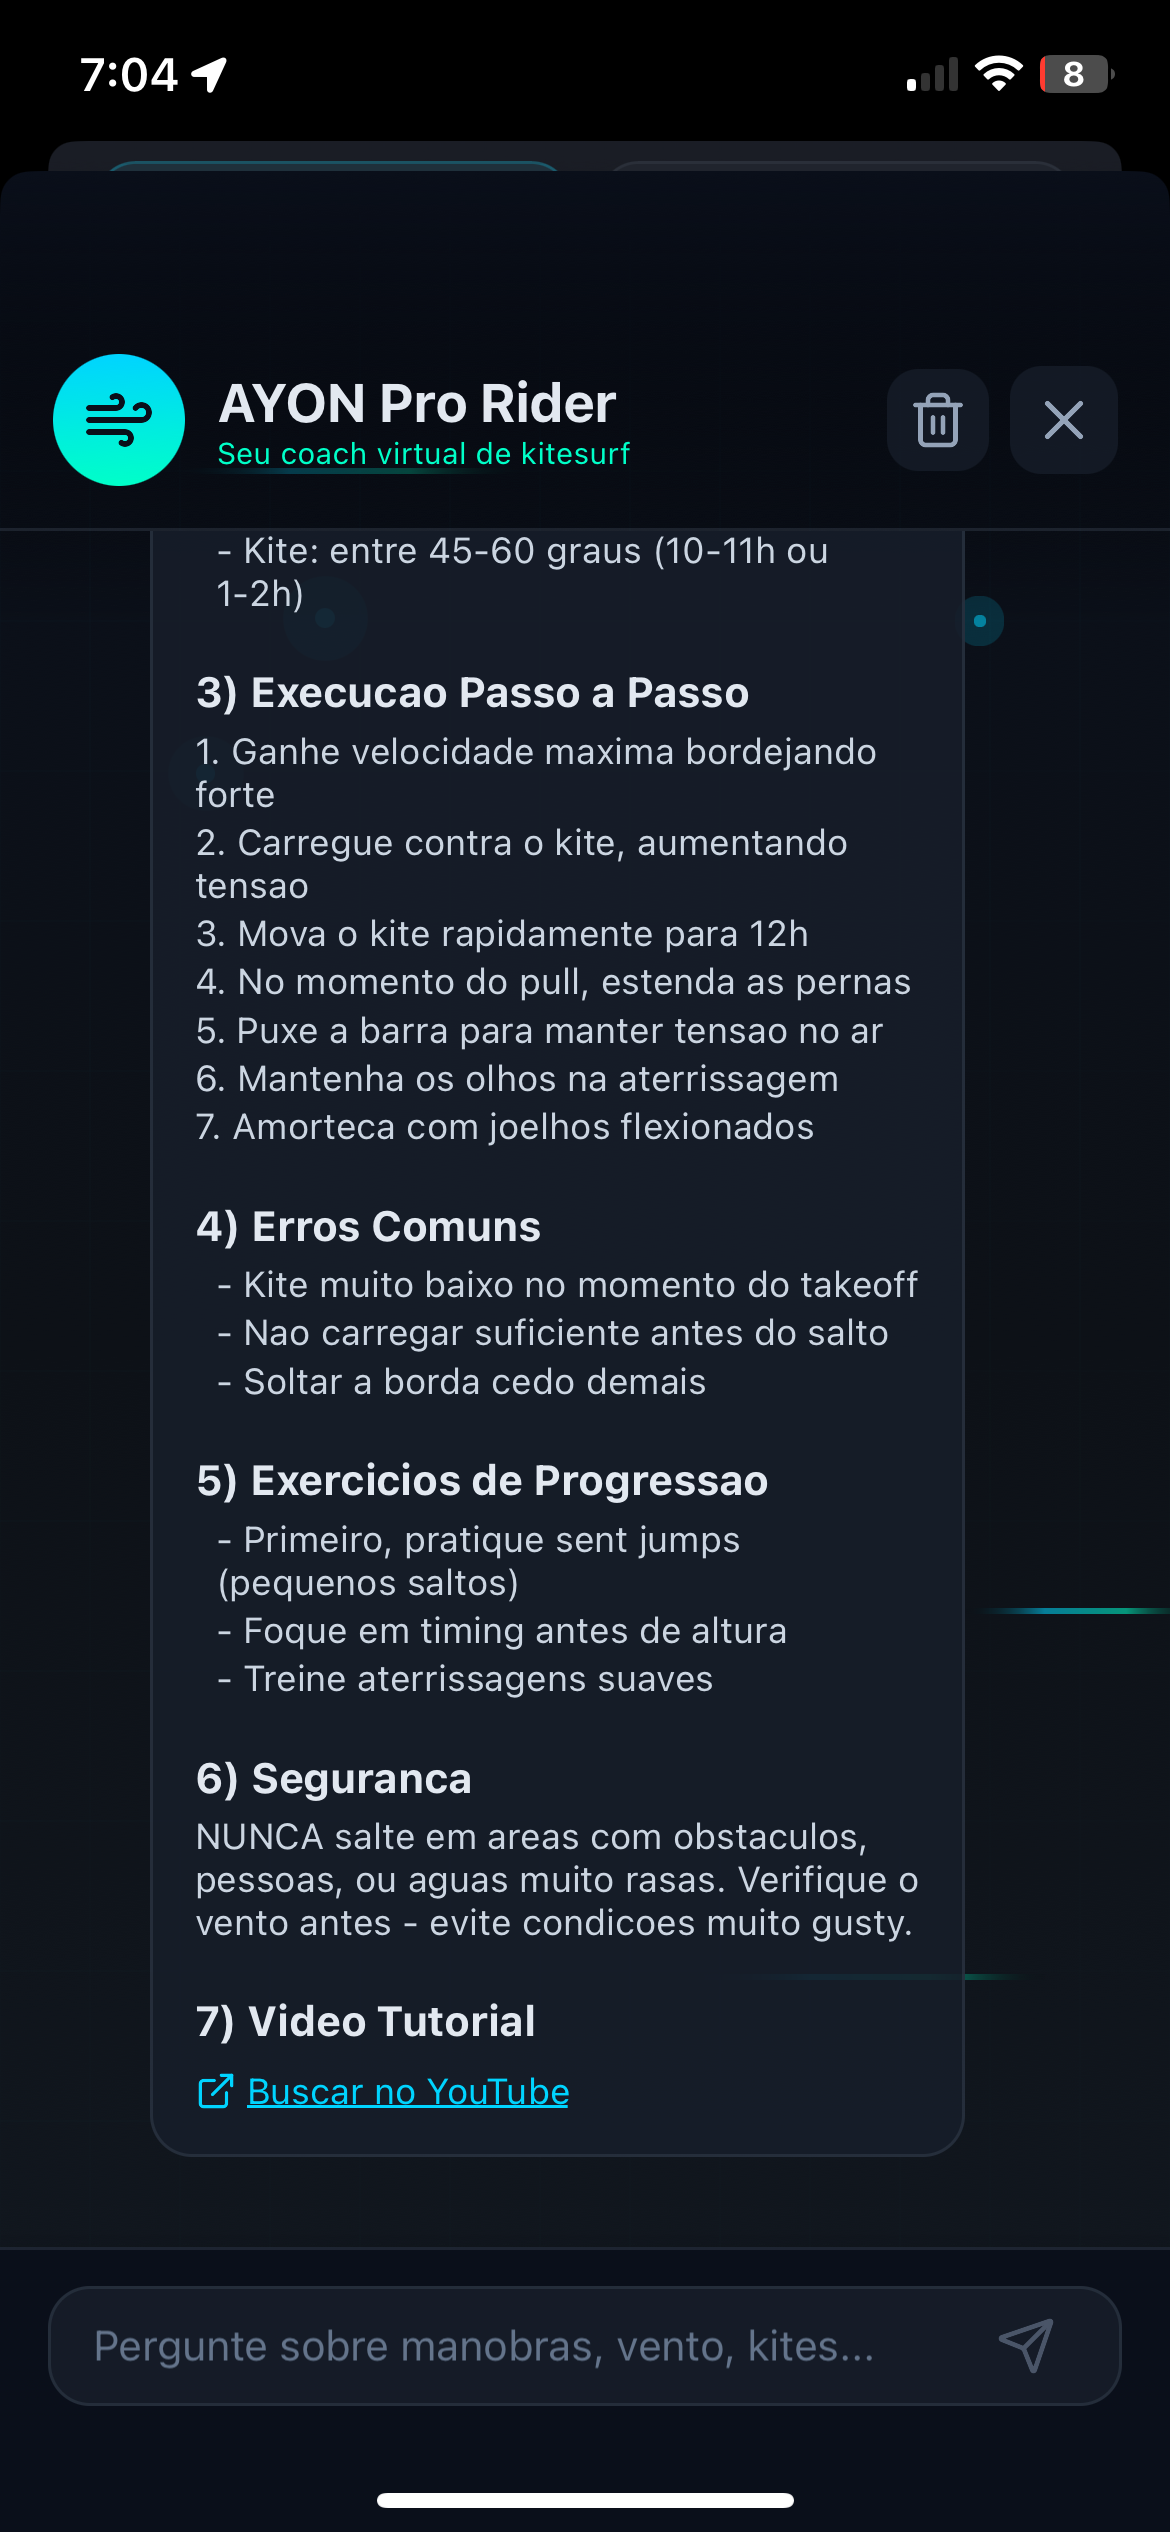Tap the Exercicios de Progressao heading
The image size is (1170, 2532).
[482, 1481]
